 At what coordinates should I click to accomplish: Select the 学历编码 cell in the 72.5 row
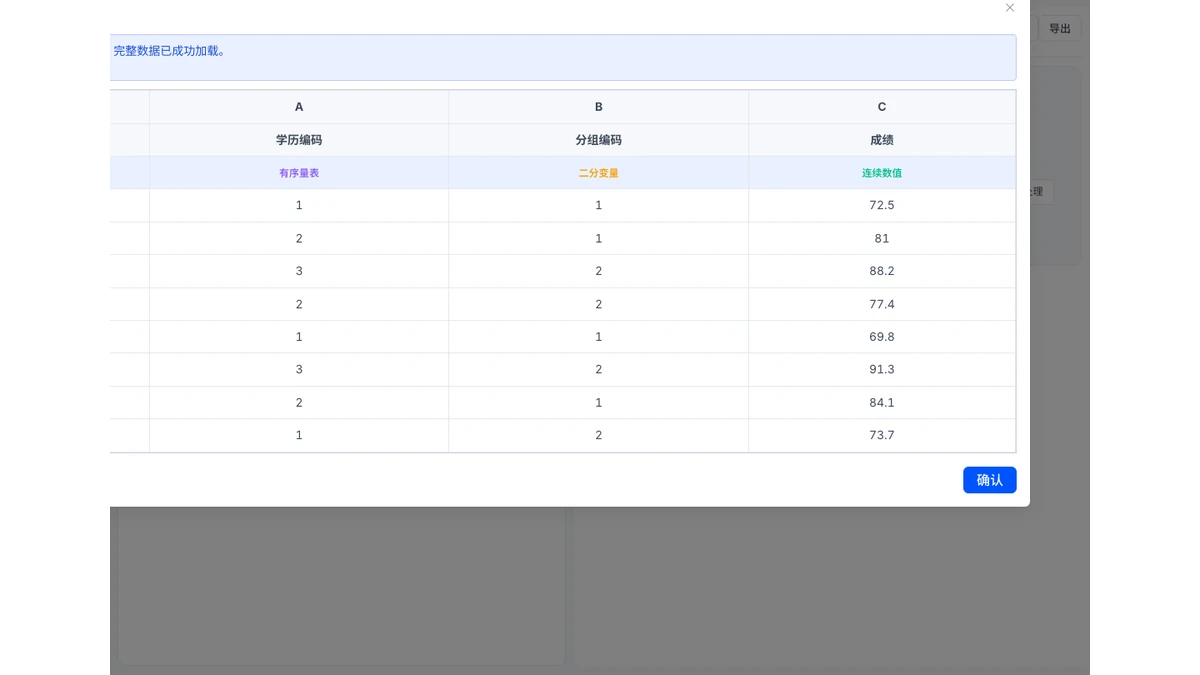point(299,205)
